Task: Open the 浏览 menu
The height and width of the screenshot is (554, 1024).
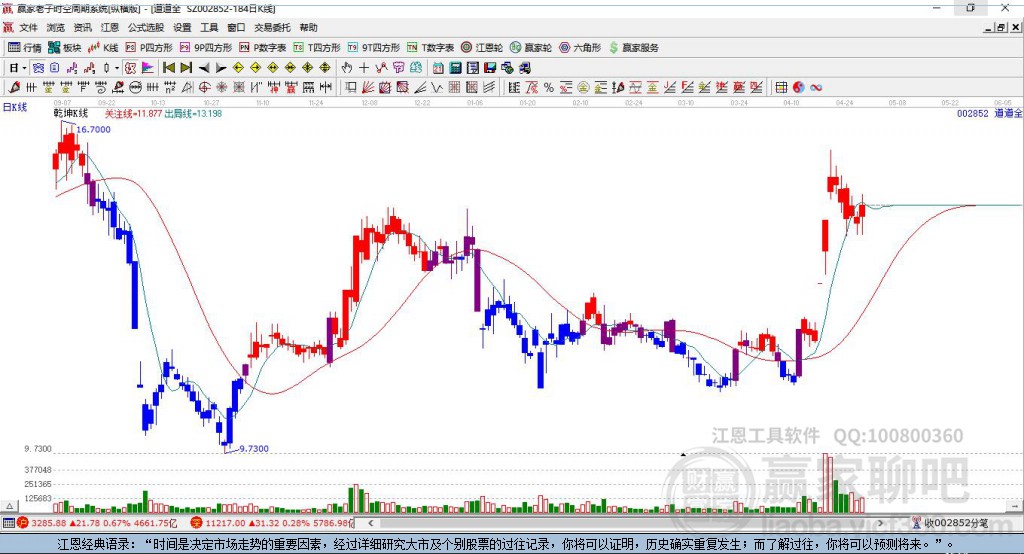Action: pyautogui.click(x=56, y=27)
